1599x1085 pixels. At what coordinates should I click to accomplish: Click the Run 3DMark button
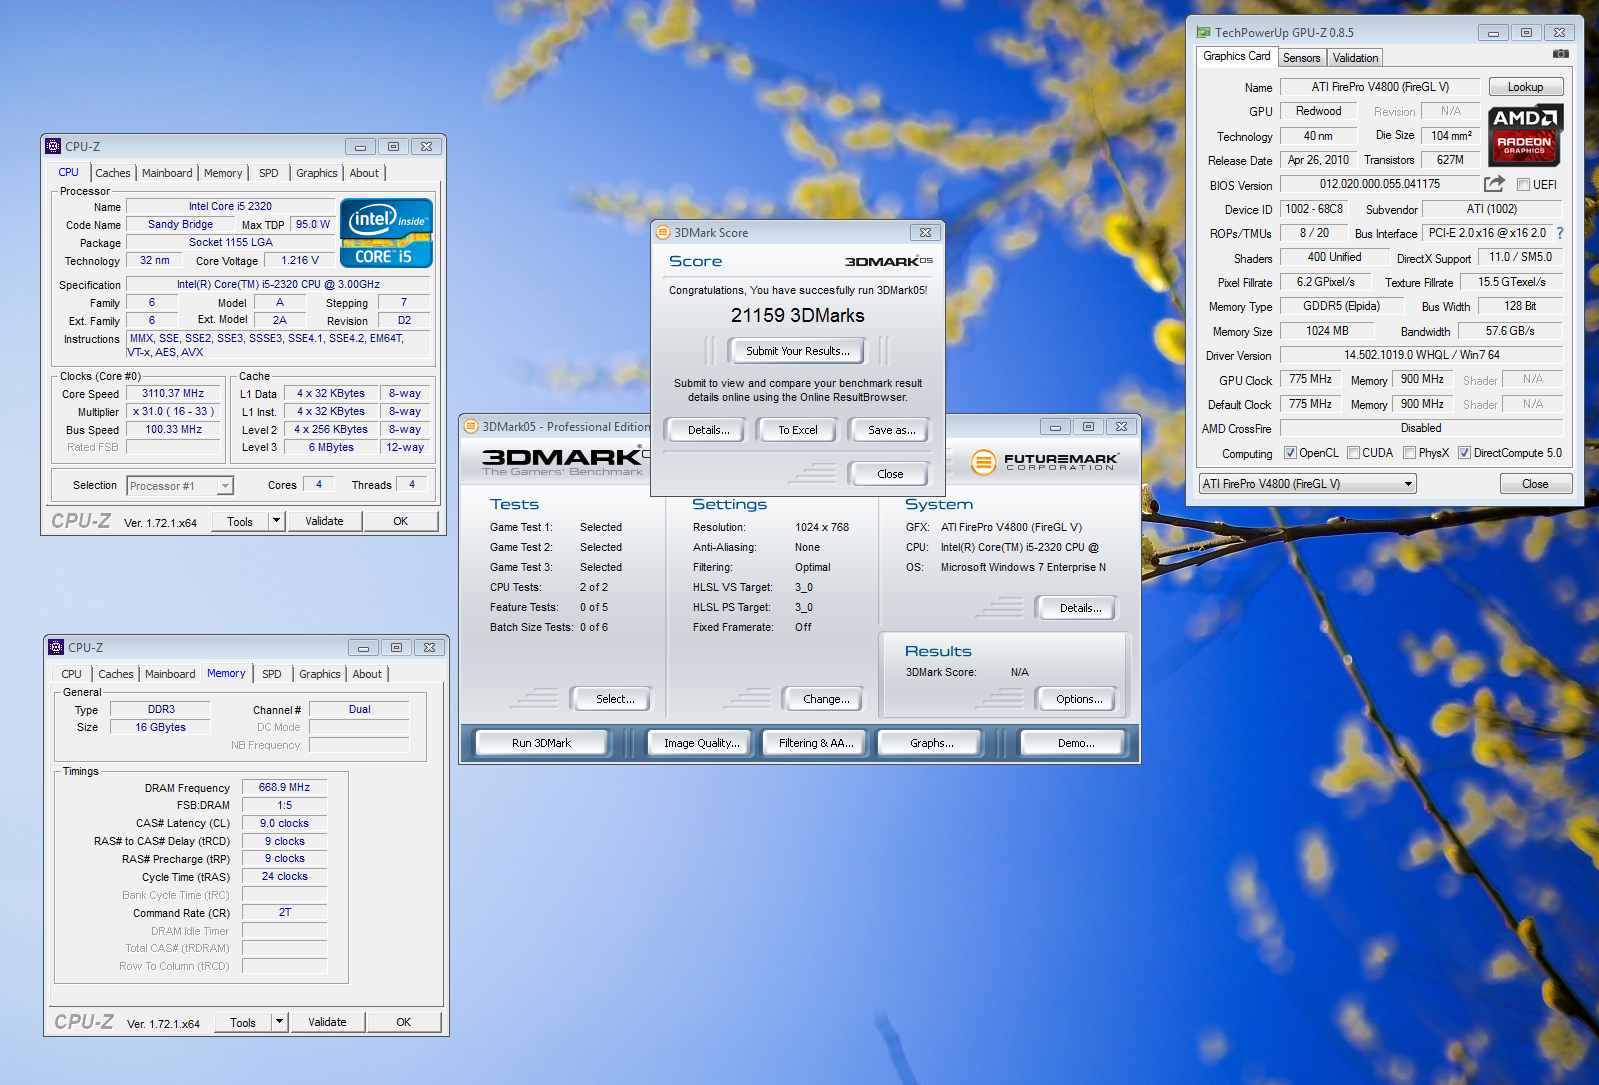pyautogui.click(x=541, y=743)
